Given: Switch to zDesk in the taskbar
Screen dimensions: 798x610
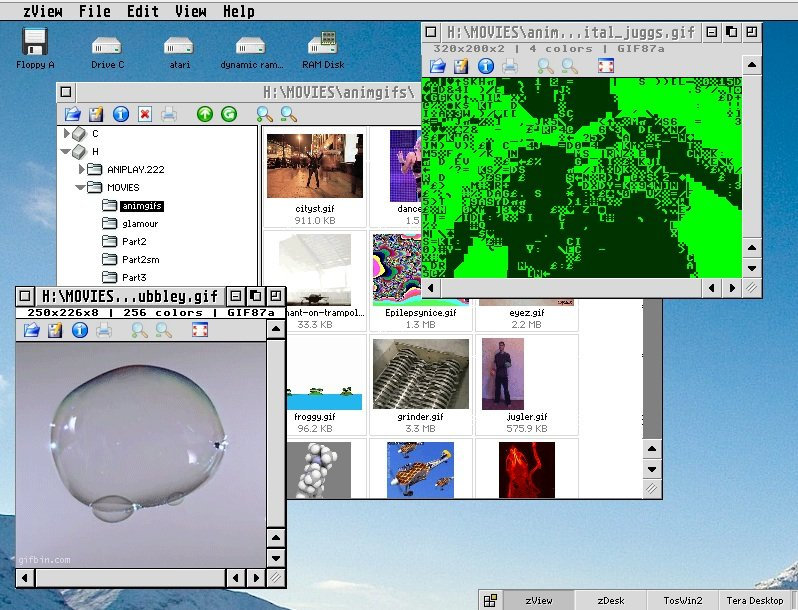Looking at the screenshot, I should [x=611, y=601].
